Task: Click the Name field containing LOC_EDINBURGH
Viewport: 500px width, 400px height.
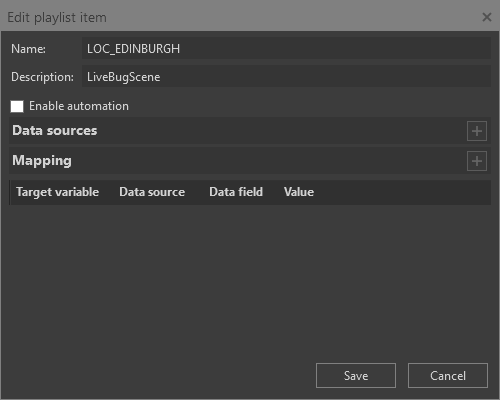Action: point(286,49)
